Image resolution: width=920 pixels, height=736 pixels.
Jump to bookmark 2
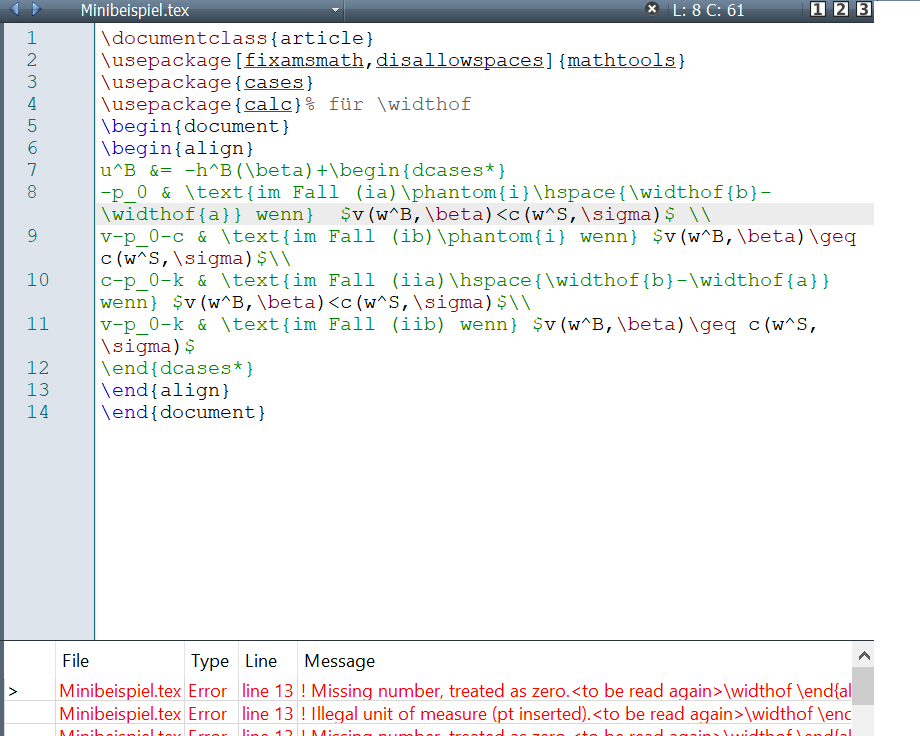click(x=840, y=10)
